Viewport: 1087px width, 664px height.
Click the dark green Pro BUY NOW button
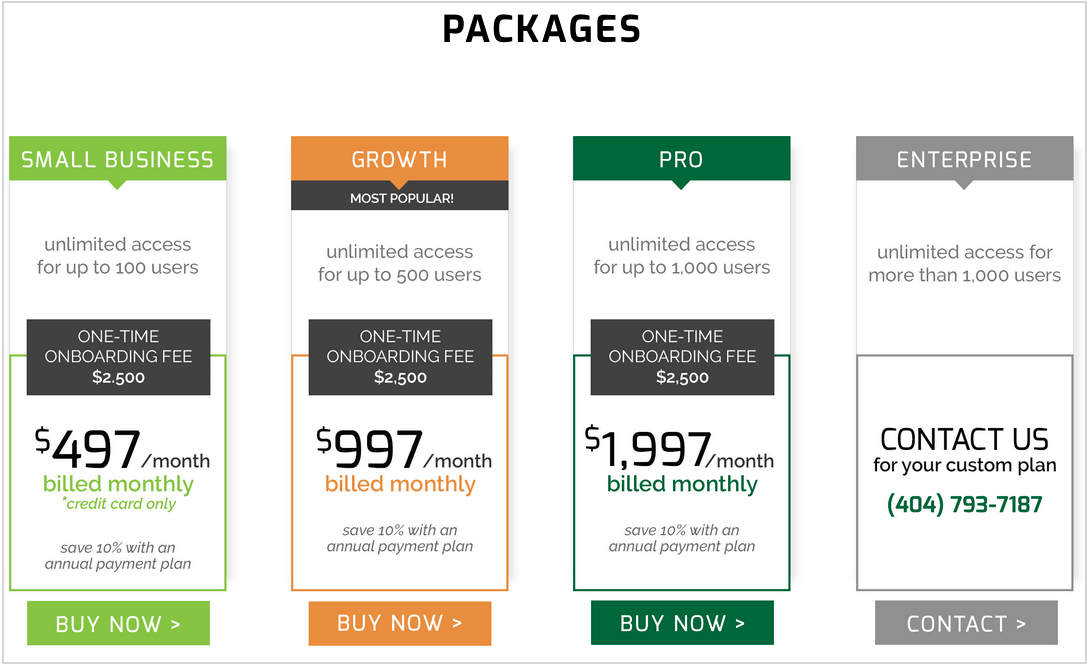682,623
